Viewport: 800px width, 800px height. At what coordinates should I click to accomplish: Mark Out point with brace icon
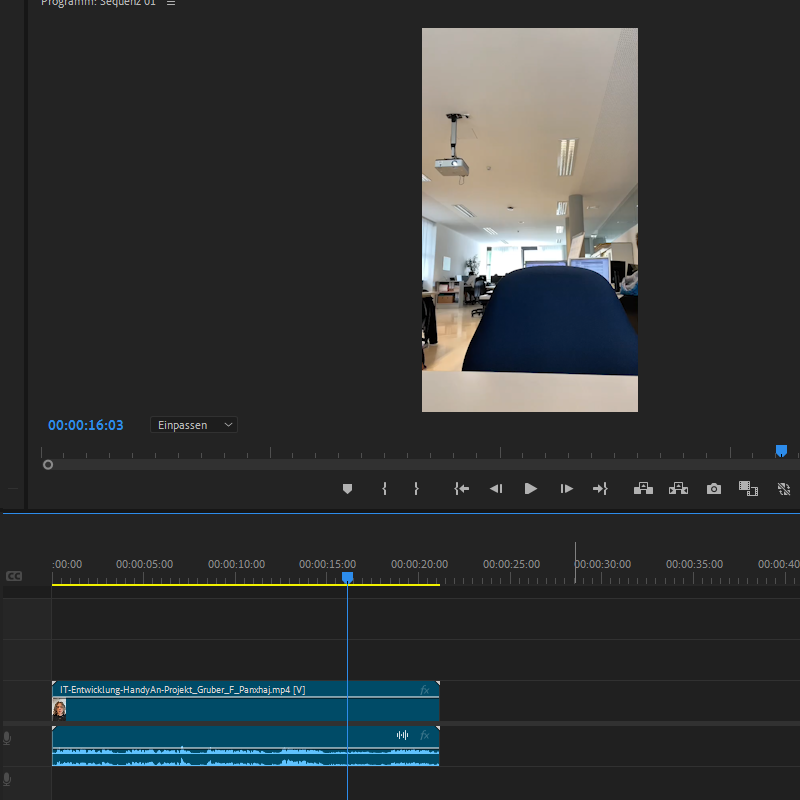click(x=416, y=489)
